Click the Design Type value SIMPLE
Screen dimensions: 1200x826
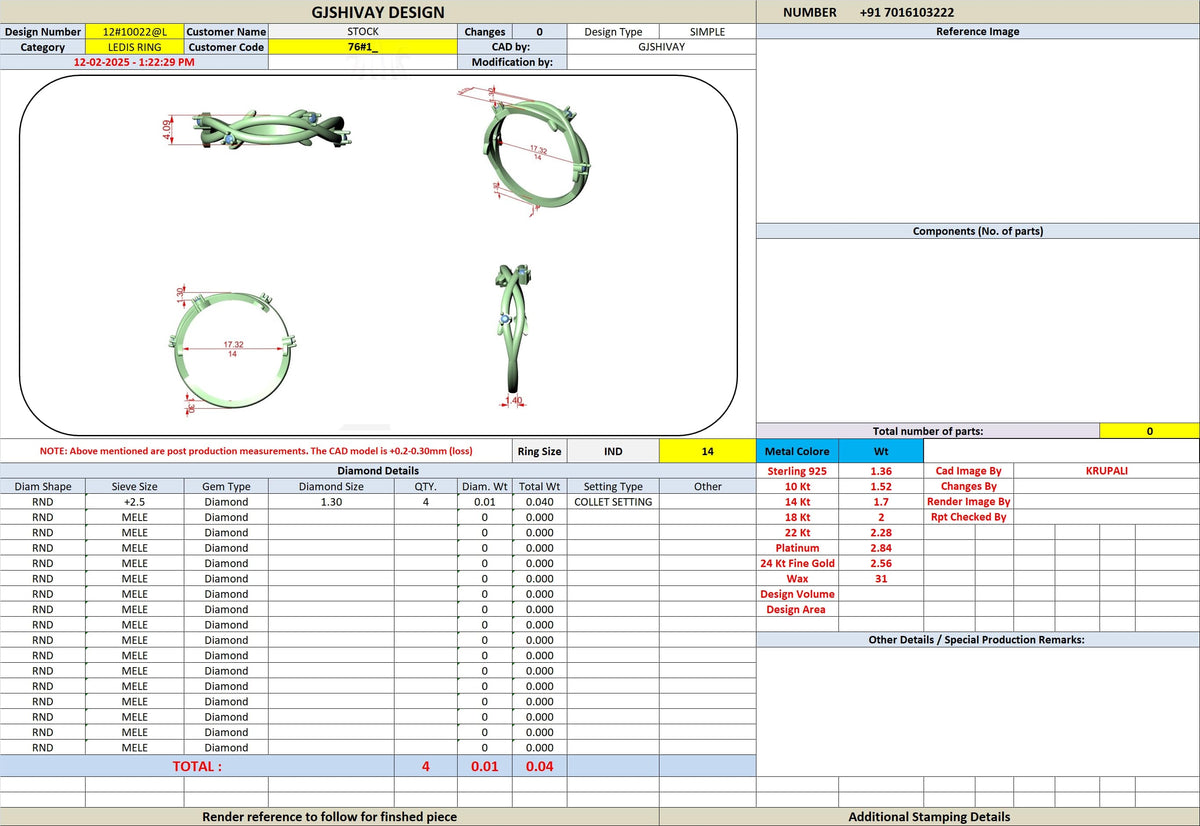(707, 31)
